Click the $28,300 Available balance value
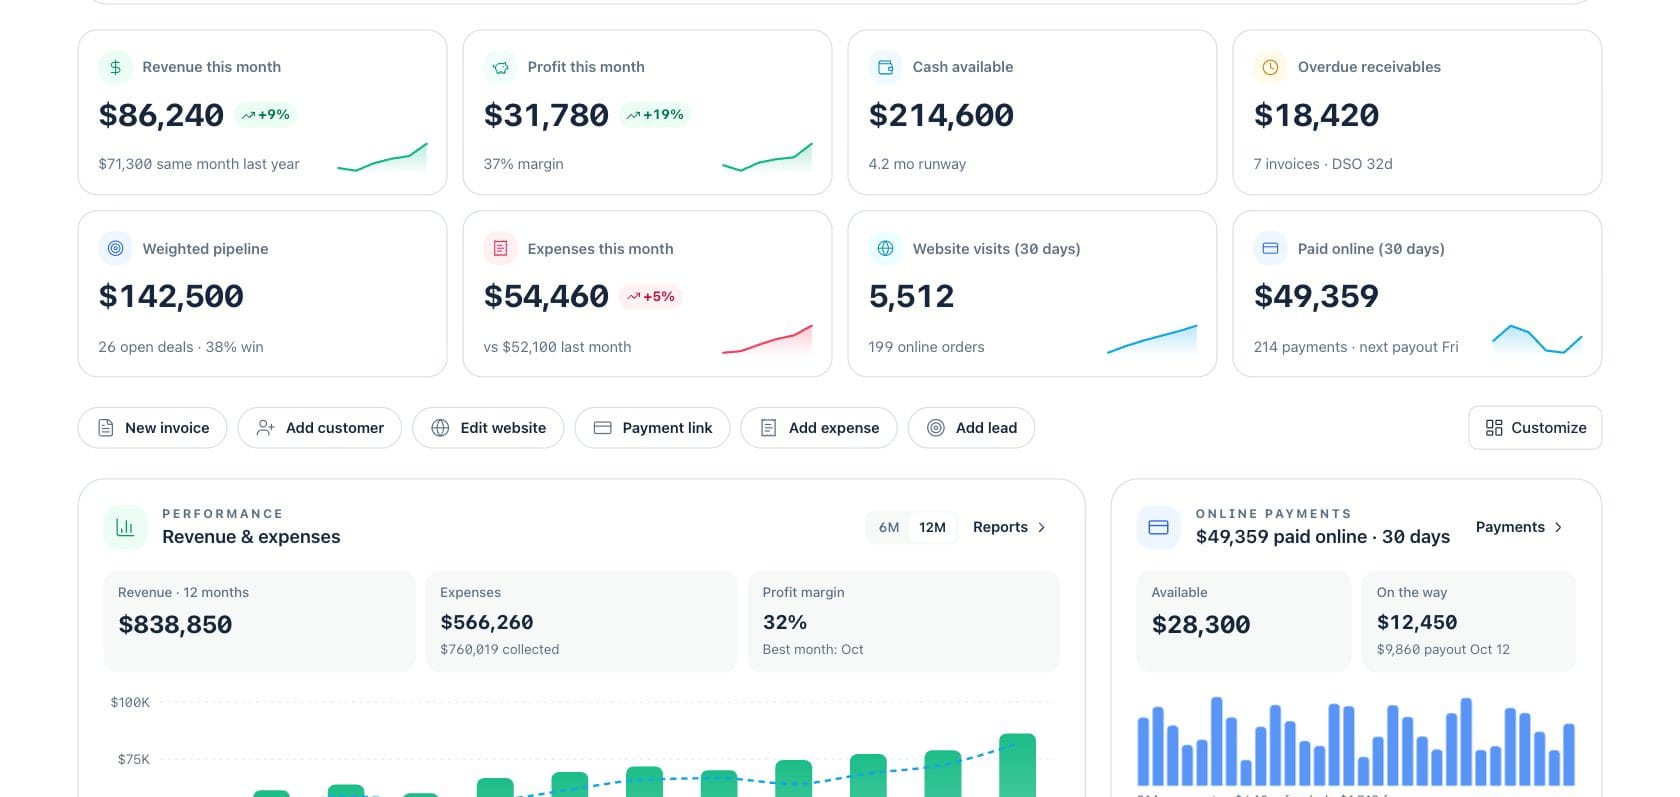Image resolution: width=1680 pixels, height=797 pixels. 1201,625
